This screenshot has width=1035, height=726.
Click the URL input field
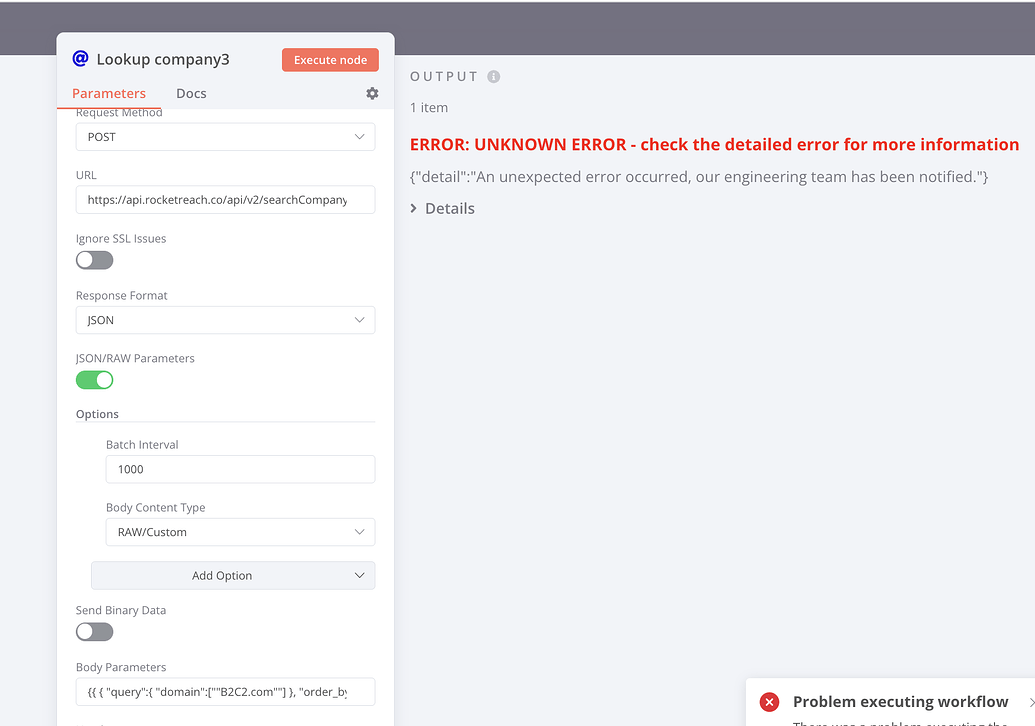pyautogui.click(x=225, y=199)
